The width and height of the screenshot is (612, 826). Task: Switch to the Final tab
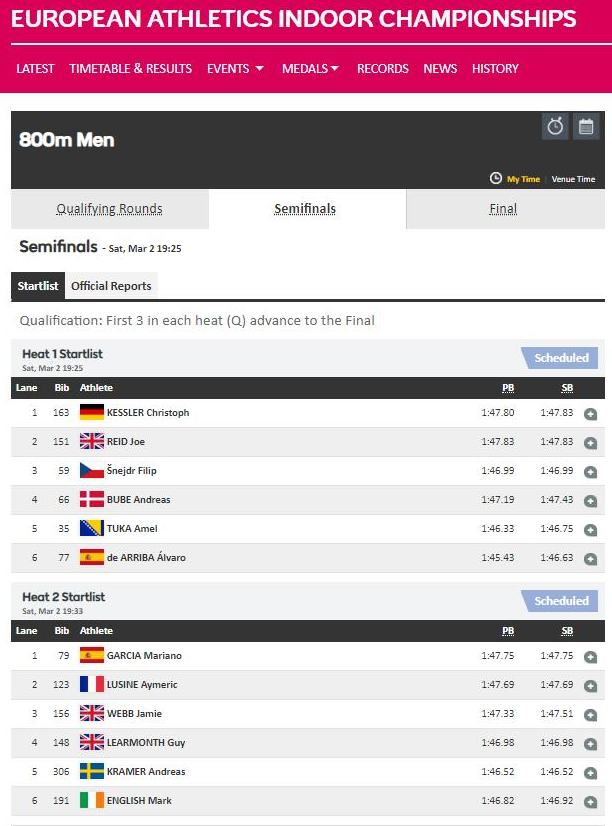(503, 209)
